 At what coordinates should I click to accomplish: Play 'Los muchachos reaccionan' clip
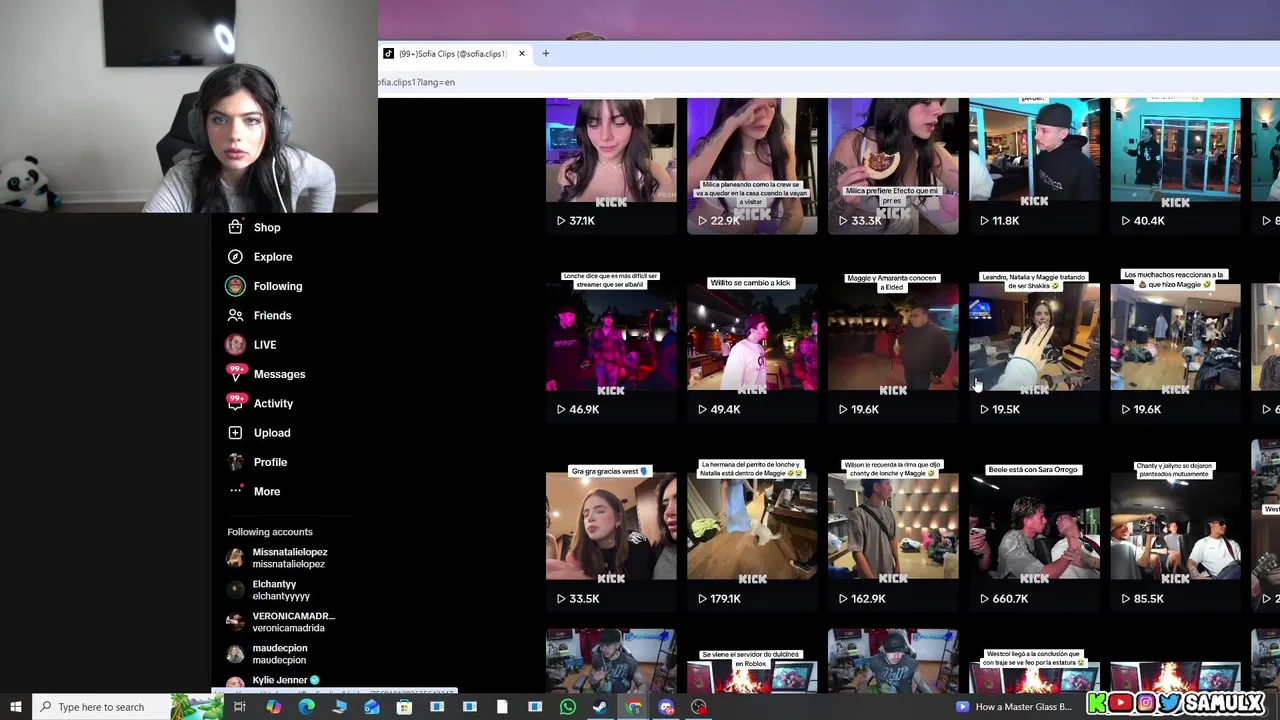pyautogui.click(x=1175, y=345)
